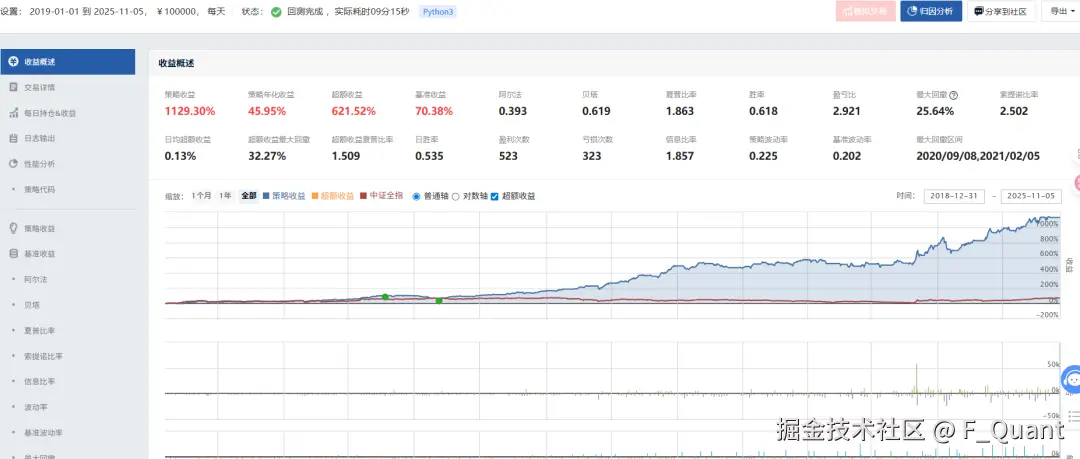The width and height of the screenshot is (1080, 459).
Task: Toggle the 中证全指 legend red swatch
Action: pyautogui.click(x=364, y=196)
